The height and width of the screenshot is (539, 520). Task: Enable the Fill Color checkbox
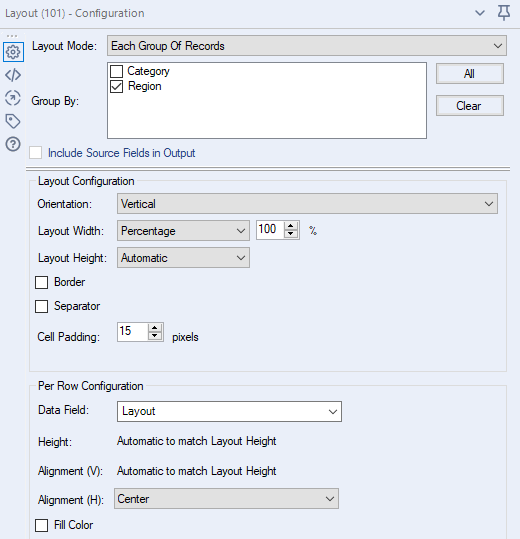(x=42, y=526)
